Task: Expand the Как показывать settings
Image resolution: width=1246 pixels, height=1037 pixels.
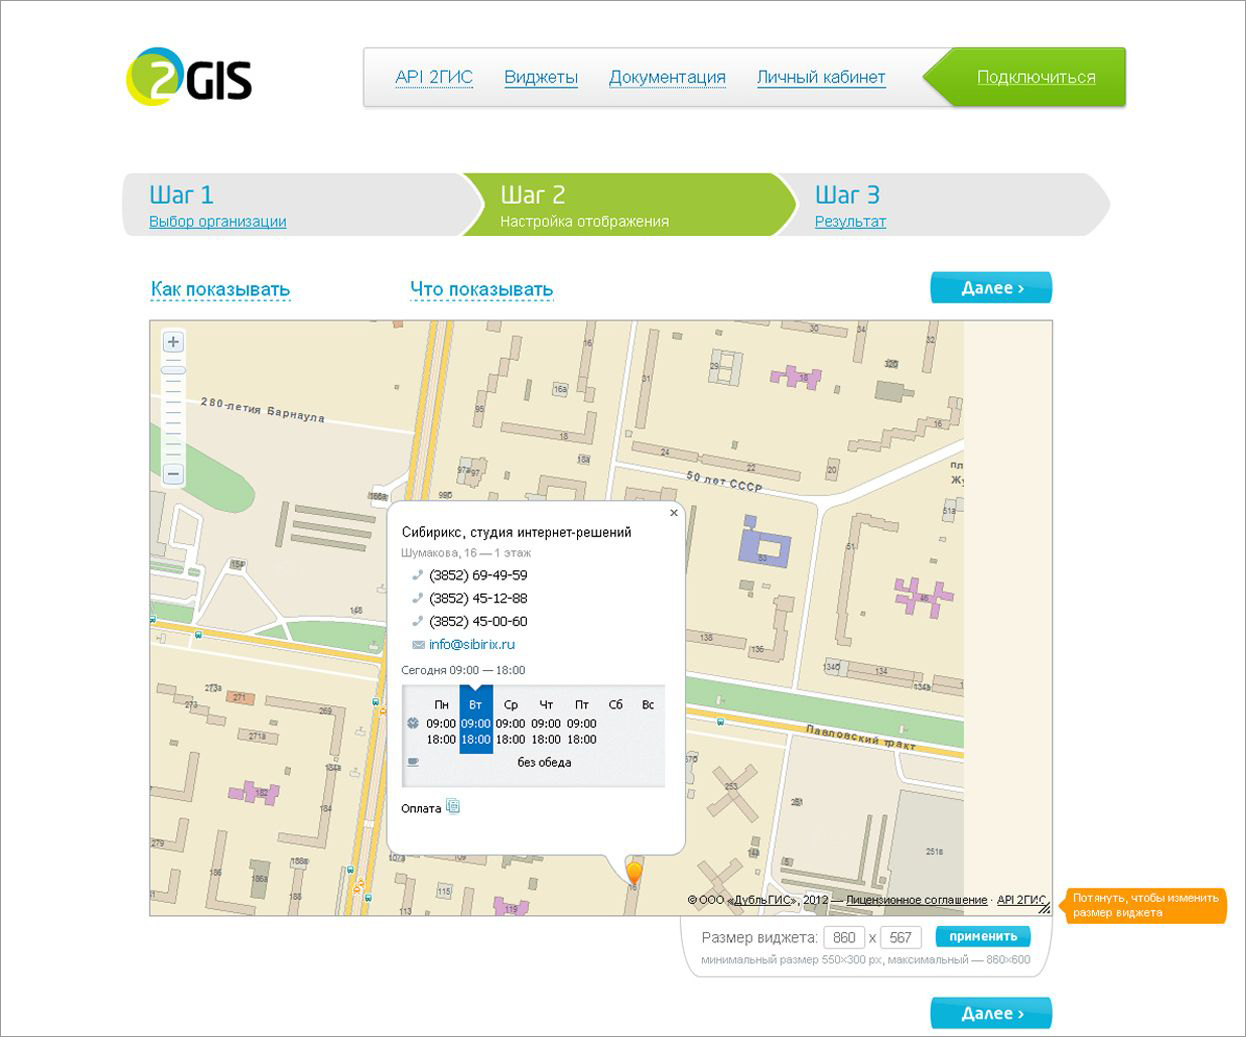Action: click(220, 289)
